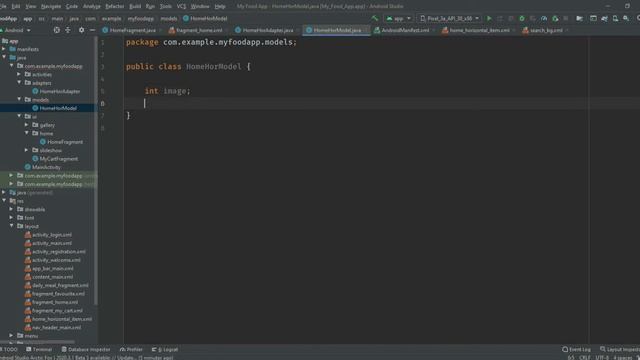Expand the activities package
Screen dimensions: 640x360
pyautogui.click(x=19, y=74)
